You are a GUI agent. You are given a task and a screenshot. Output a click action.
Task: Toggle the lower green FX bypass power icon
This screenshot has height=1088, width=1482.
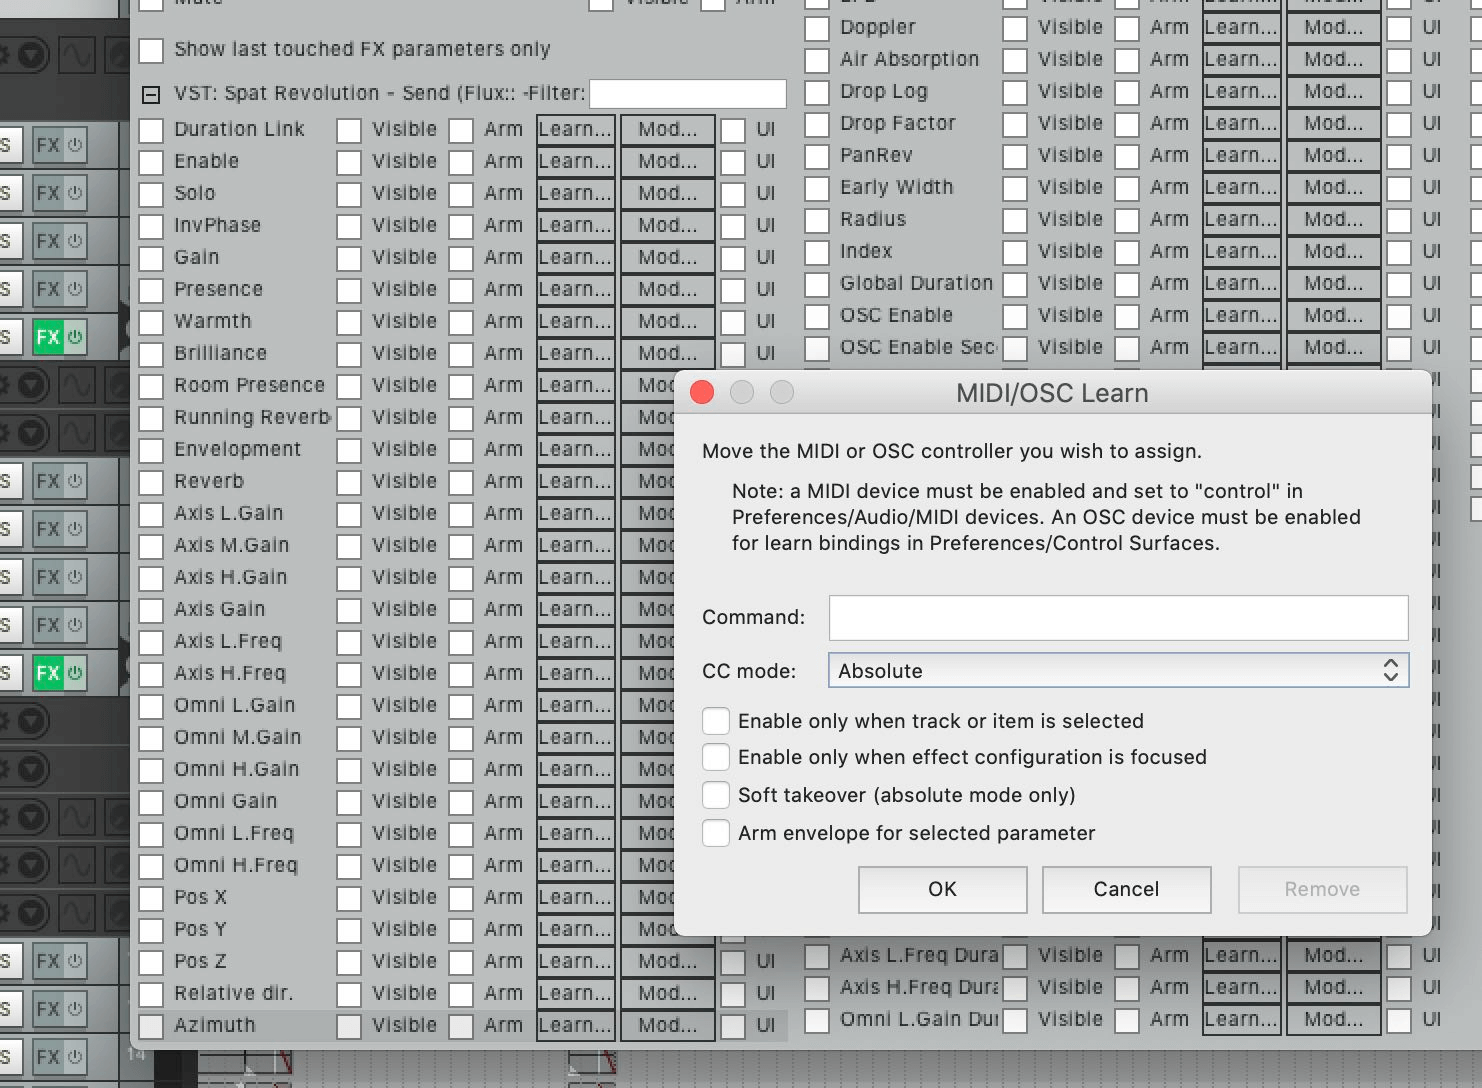(75, 673)
